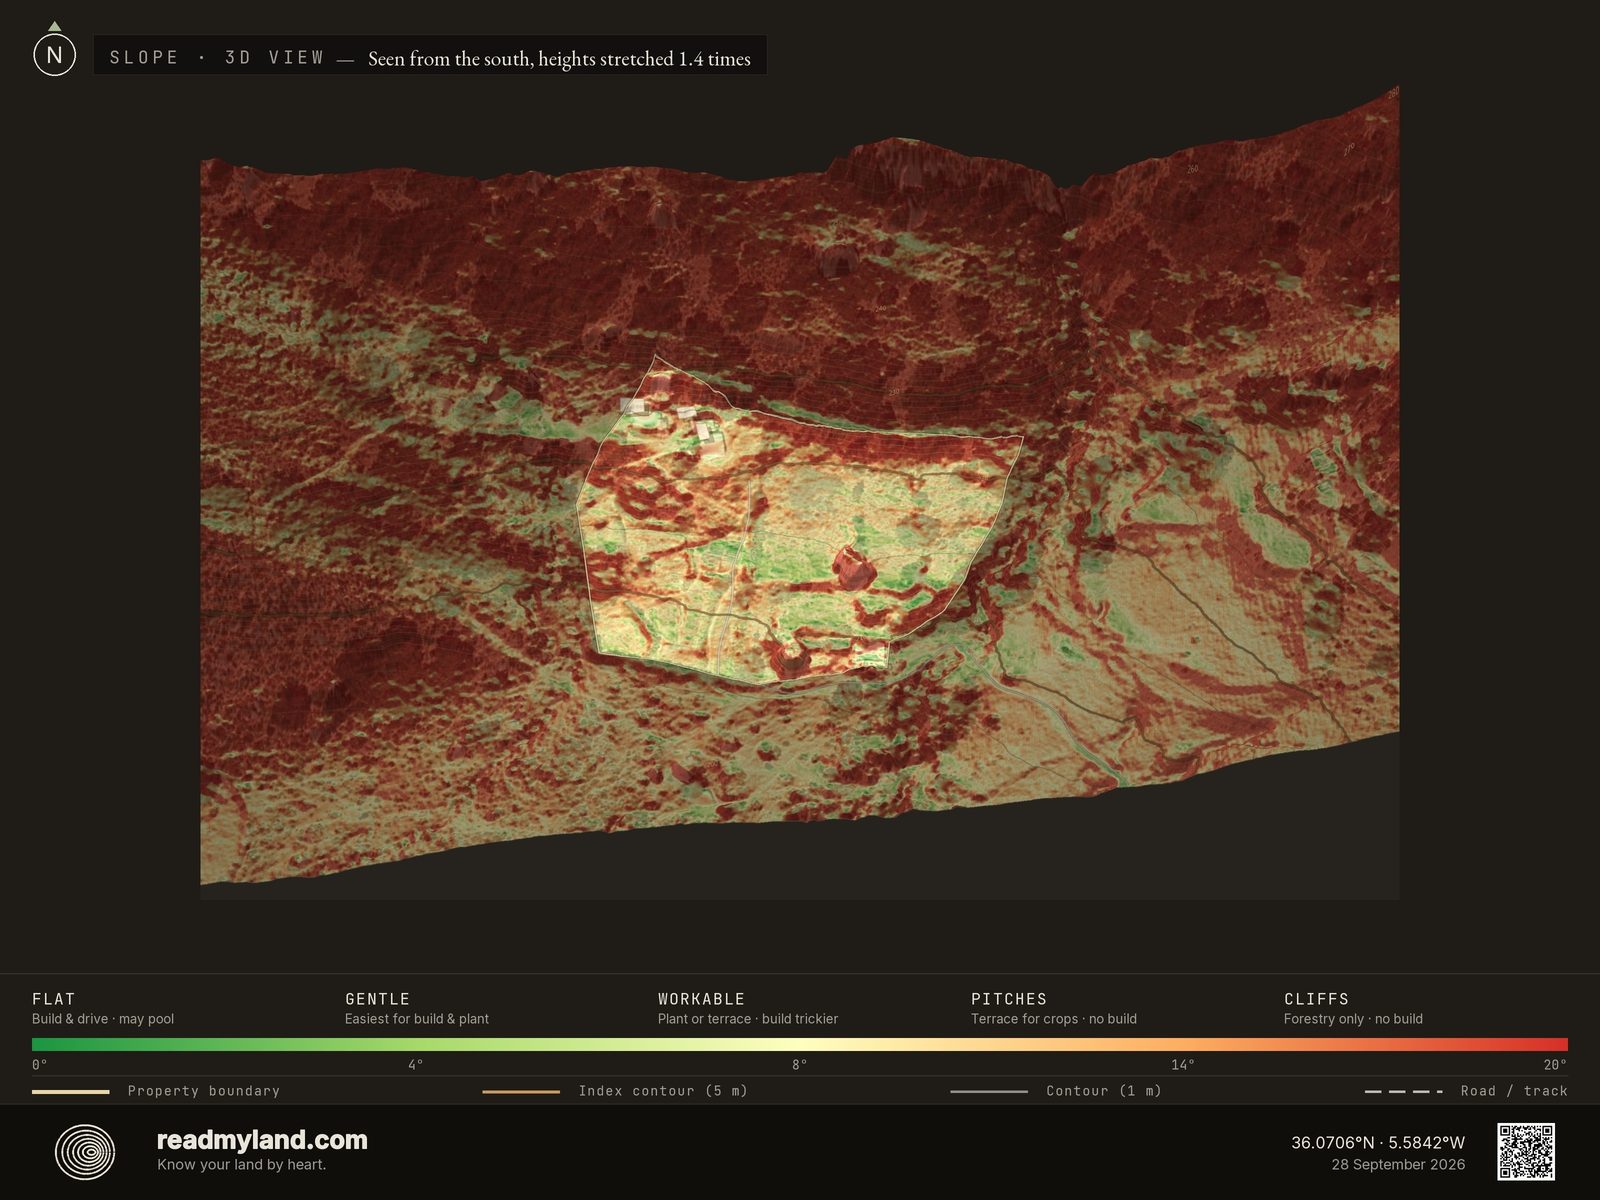Screen dimensions: 1600x1200
Task: Click the 'Index contour (5 m)' legend entry
Action: point(615,1091)
